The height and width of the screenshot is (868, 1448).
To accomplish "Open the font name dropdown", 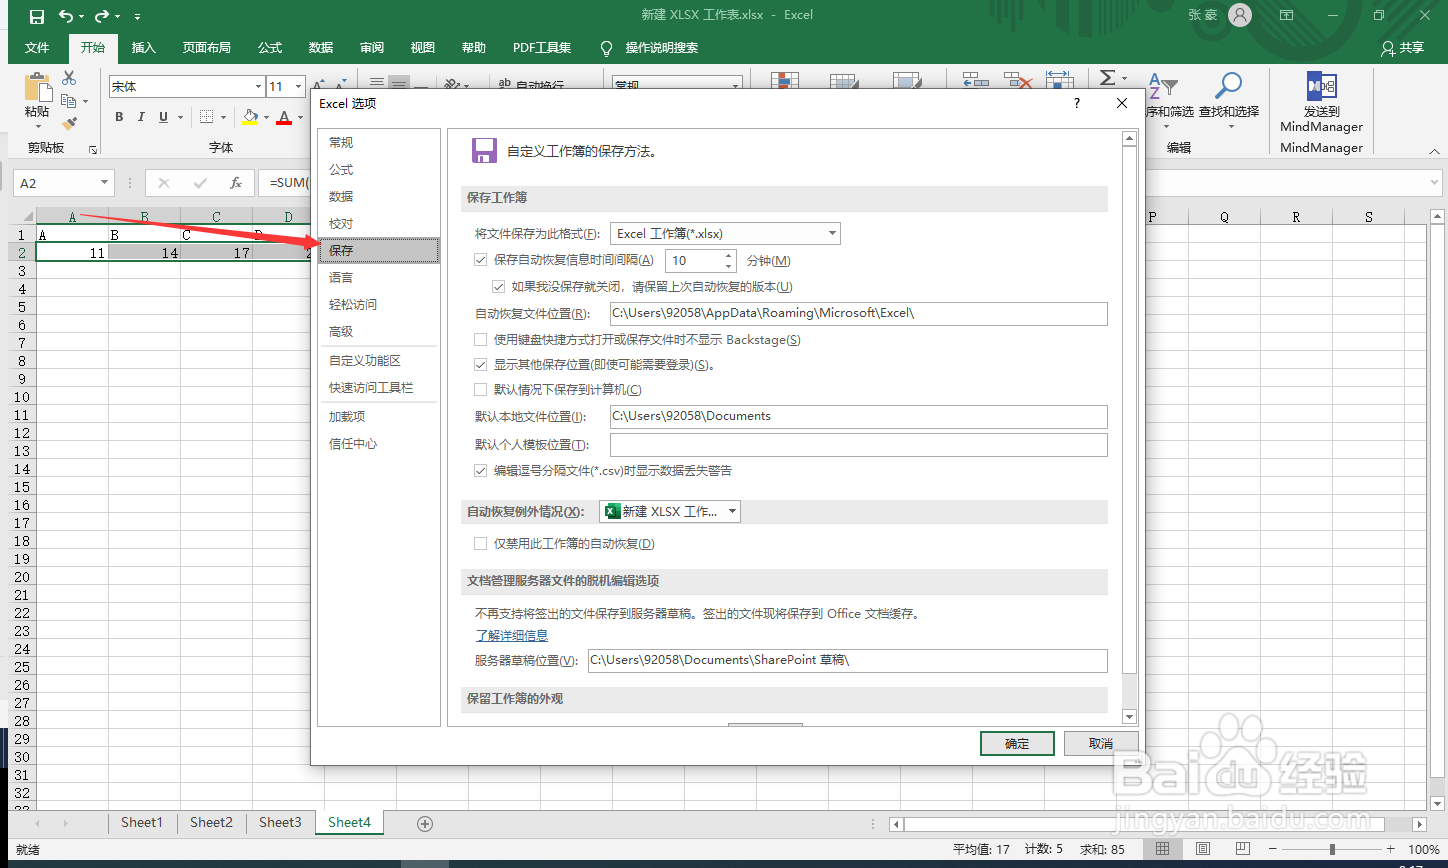I will [256, 87].
